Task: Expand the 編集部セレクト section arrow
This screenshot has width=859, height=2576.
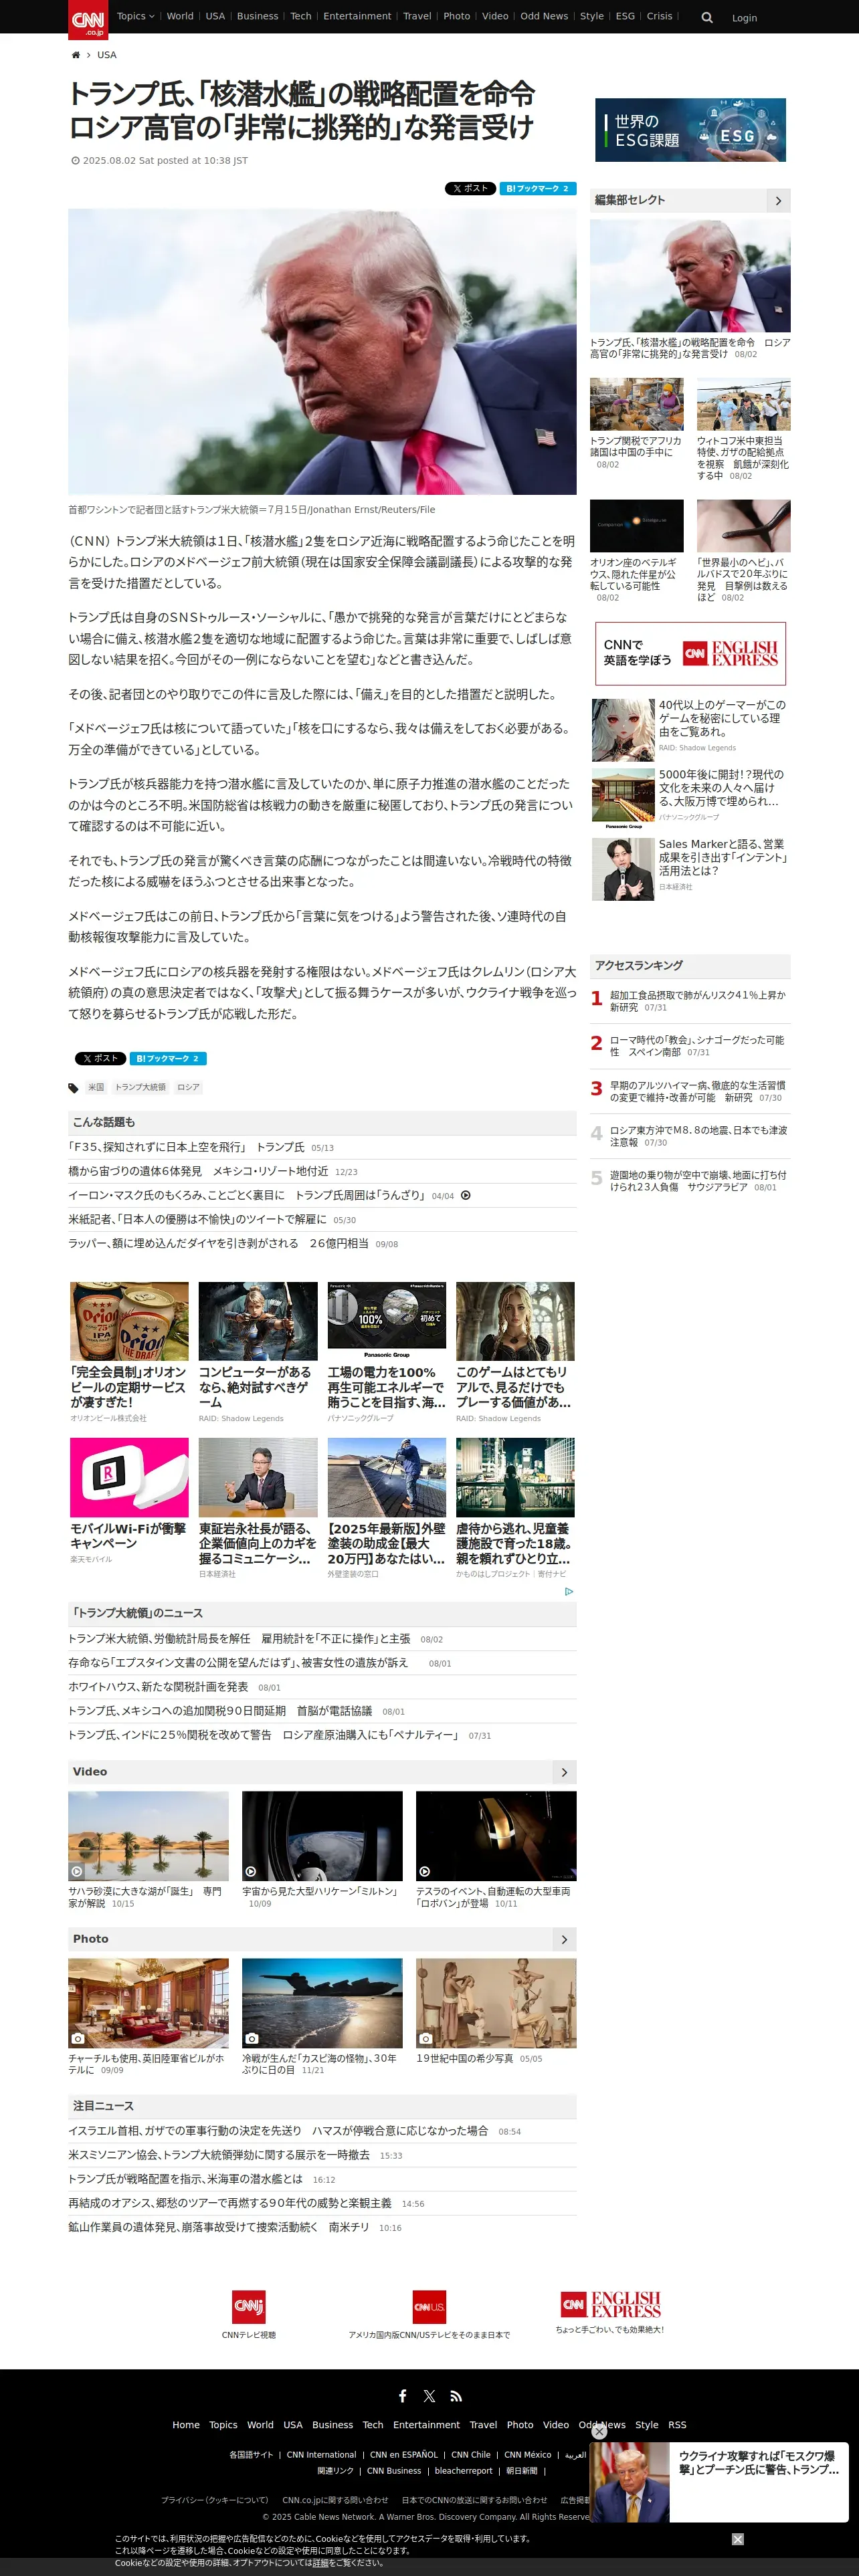Action: (778, 201)
